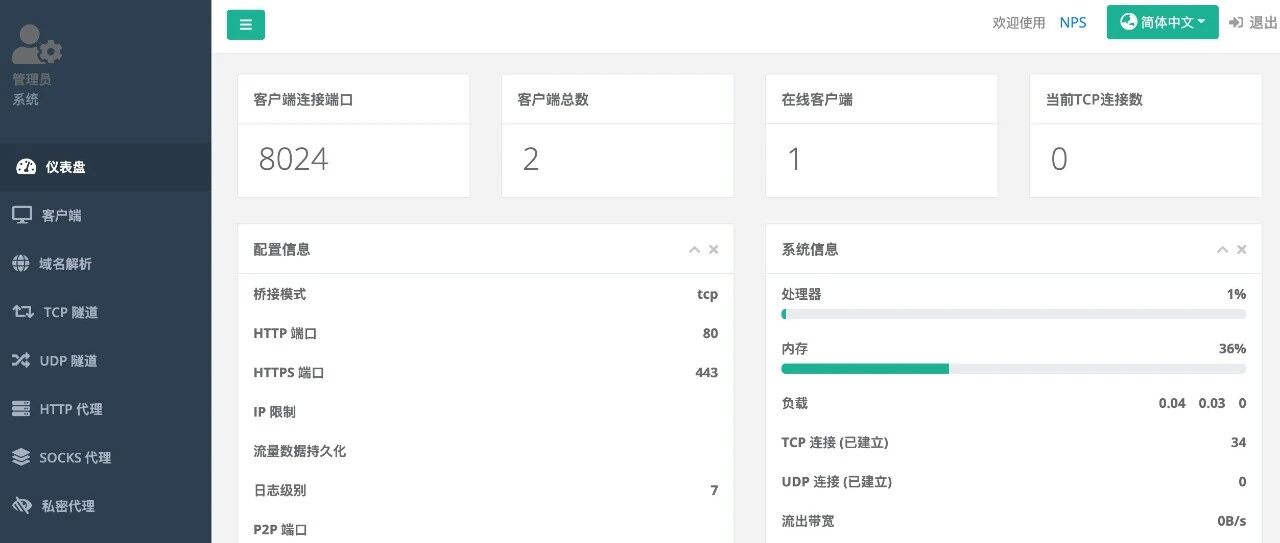Click the loop arrows icon beside TCP 隧道
This screenshot has height=543, width=1280.
tap(23, 312)
